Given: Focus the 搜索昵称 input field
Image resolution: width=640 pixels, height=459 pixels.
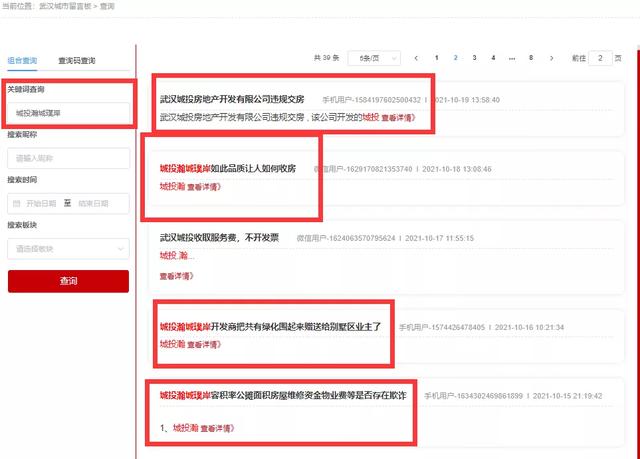Looking at the screenshot, I should click(x=69, y=158).
